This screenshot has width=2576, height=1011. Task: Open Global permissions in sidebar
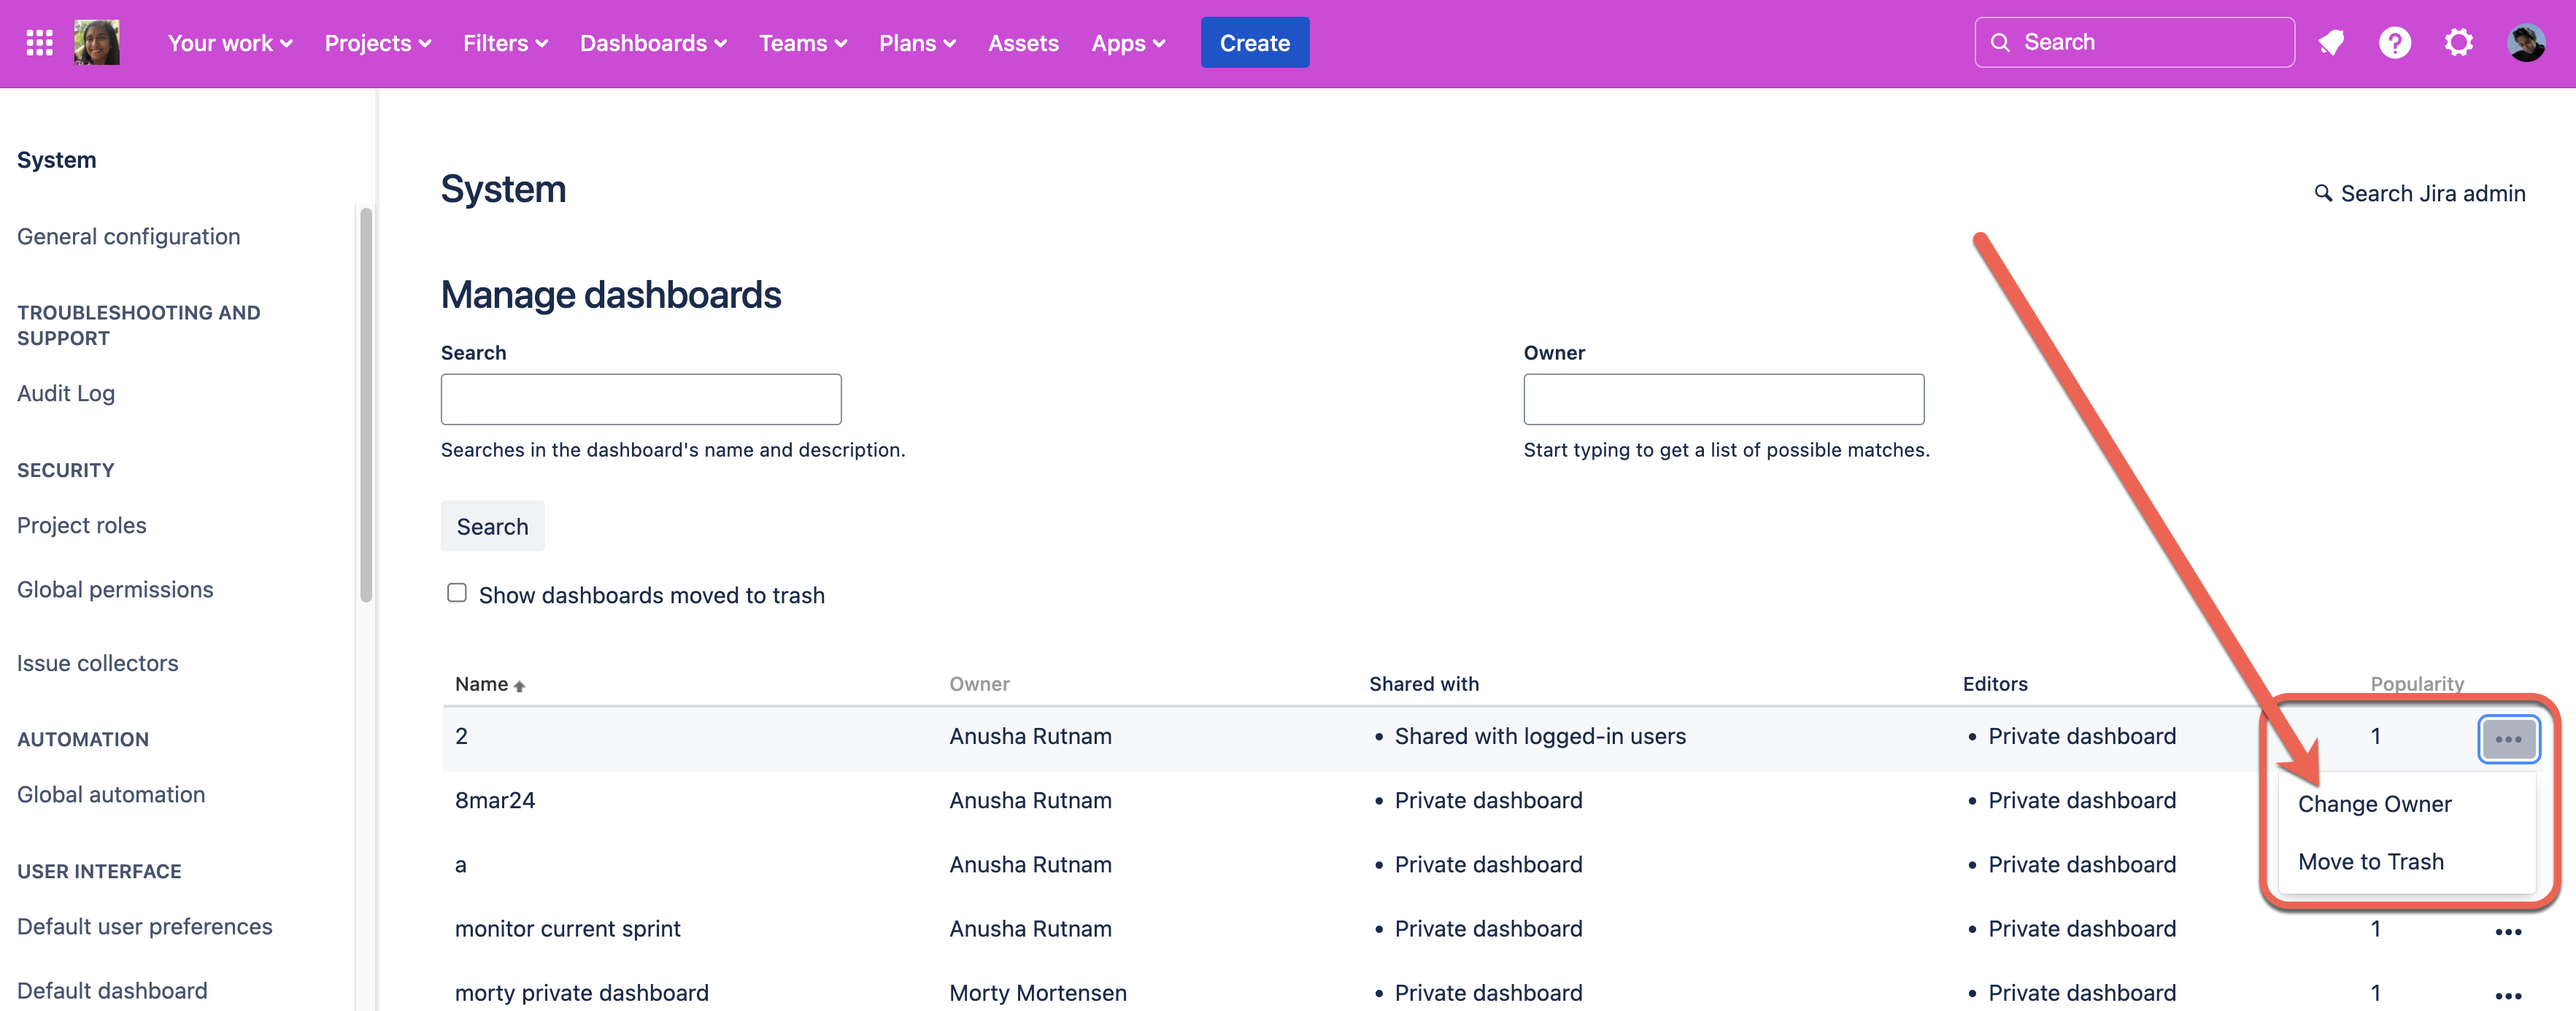click(115, 590)
